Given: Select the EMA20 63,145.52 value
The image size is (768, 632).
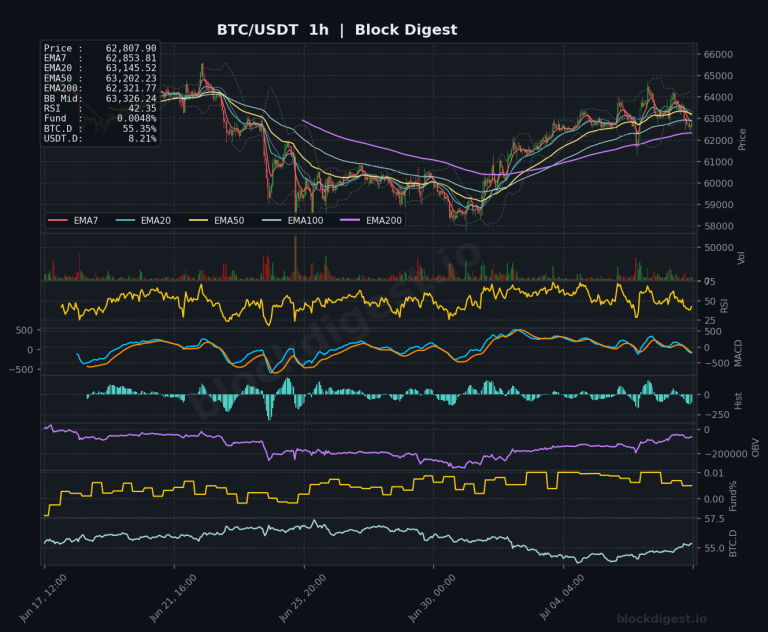Looking at the screenshot, I should click(x=100, y=68).
